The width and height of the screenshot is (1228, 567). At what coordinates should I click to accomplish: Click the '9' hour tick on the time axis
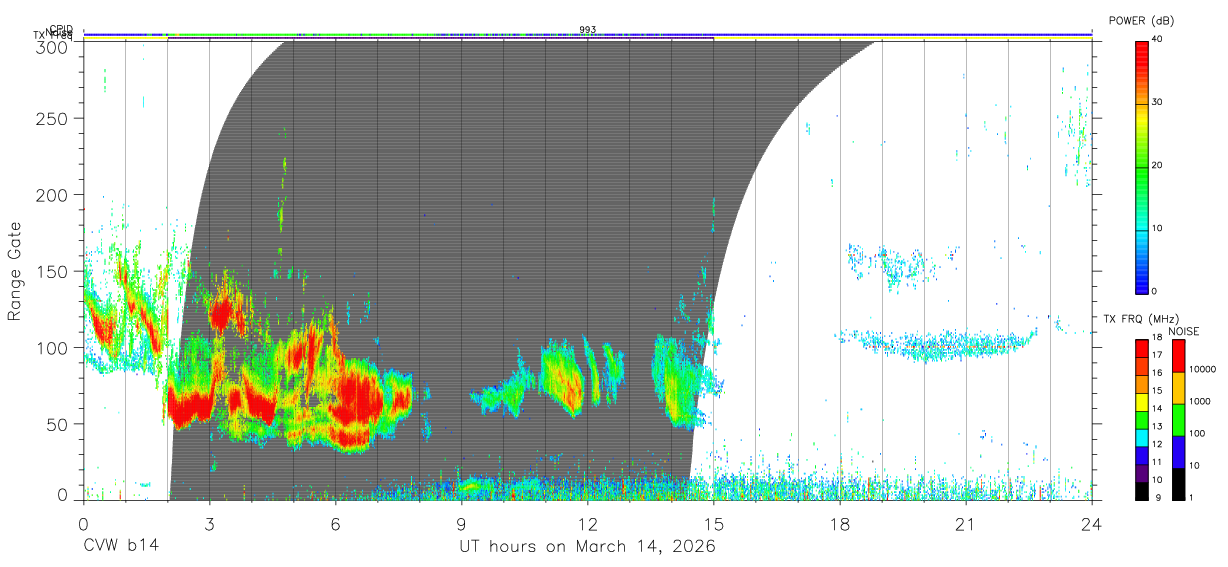[461, 523]
